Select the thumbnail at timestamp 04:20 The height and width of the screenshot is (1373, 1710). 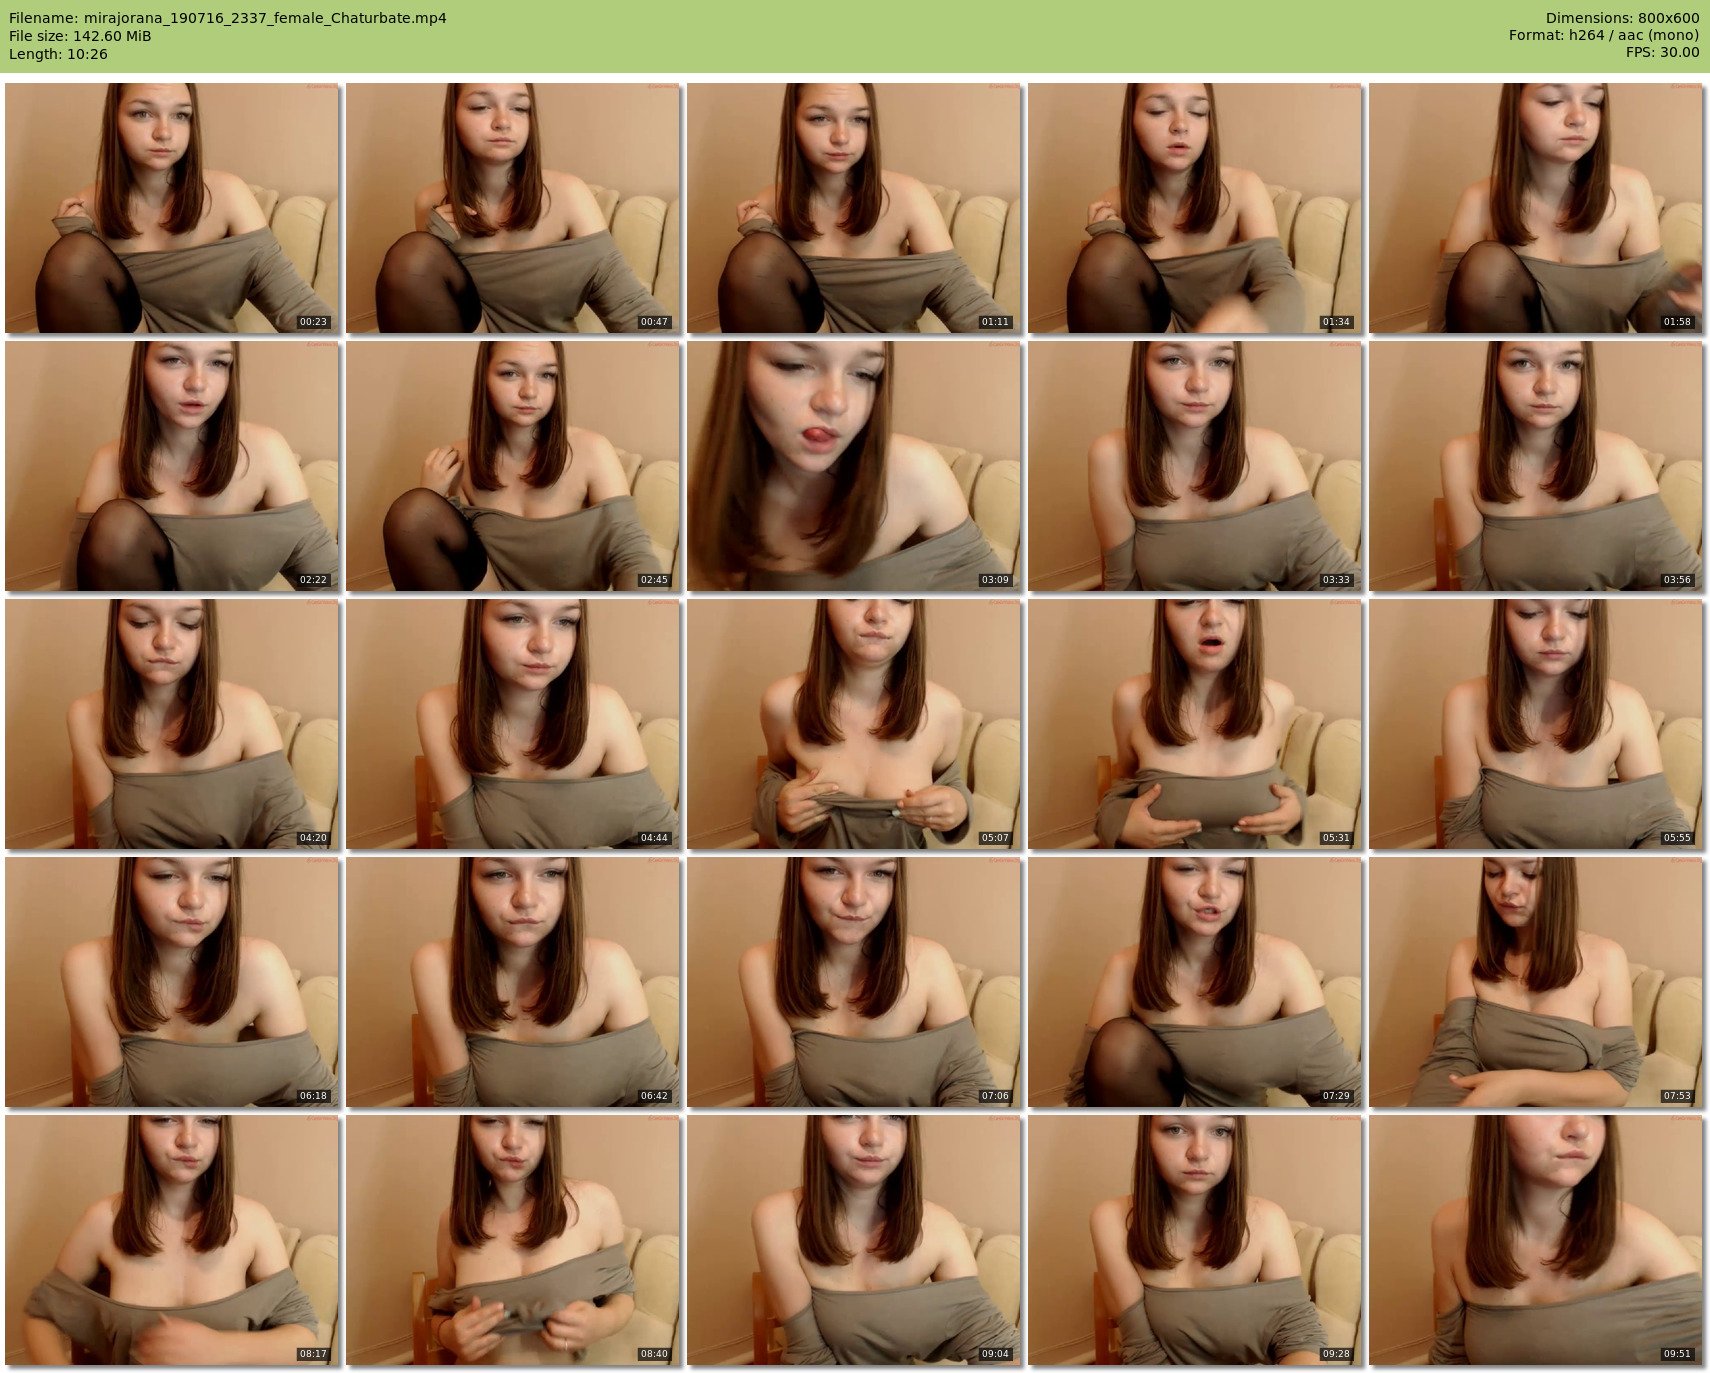click(x=172, y=724)
